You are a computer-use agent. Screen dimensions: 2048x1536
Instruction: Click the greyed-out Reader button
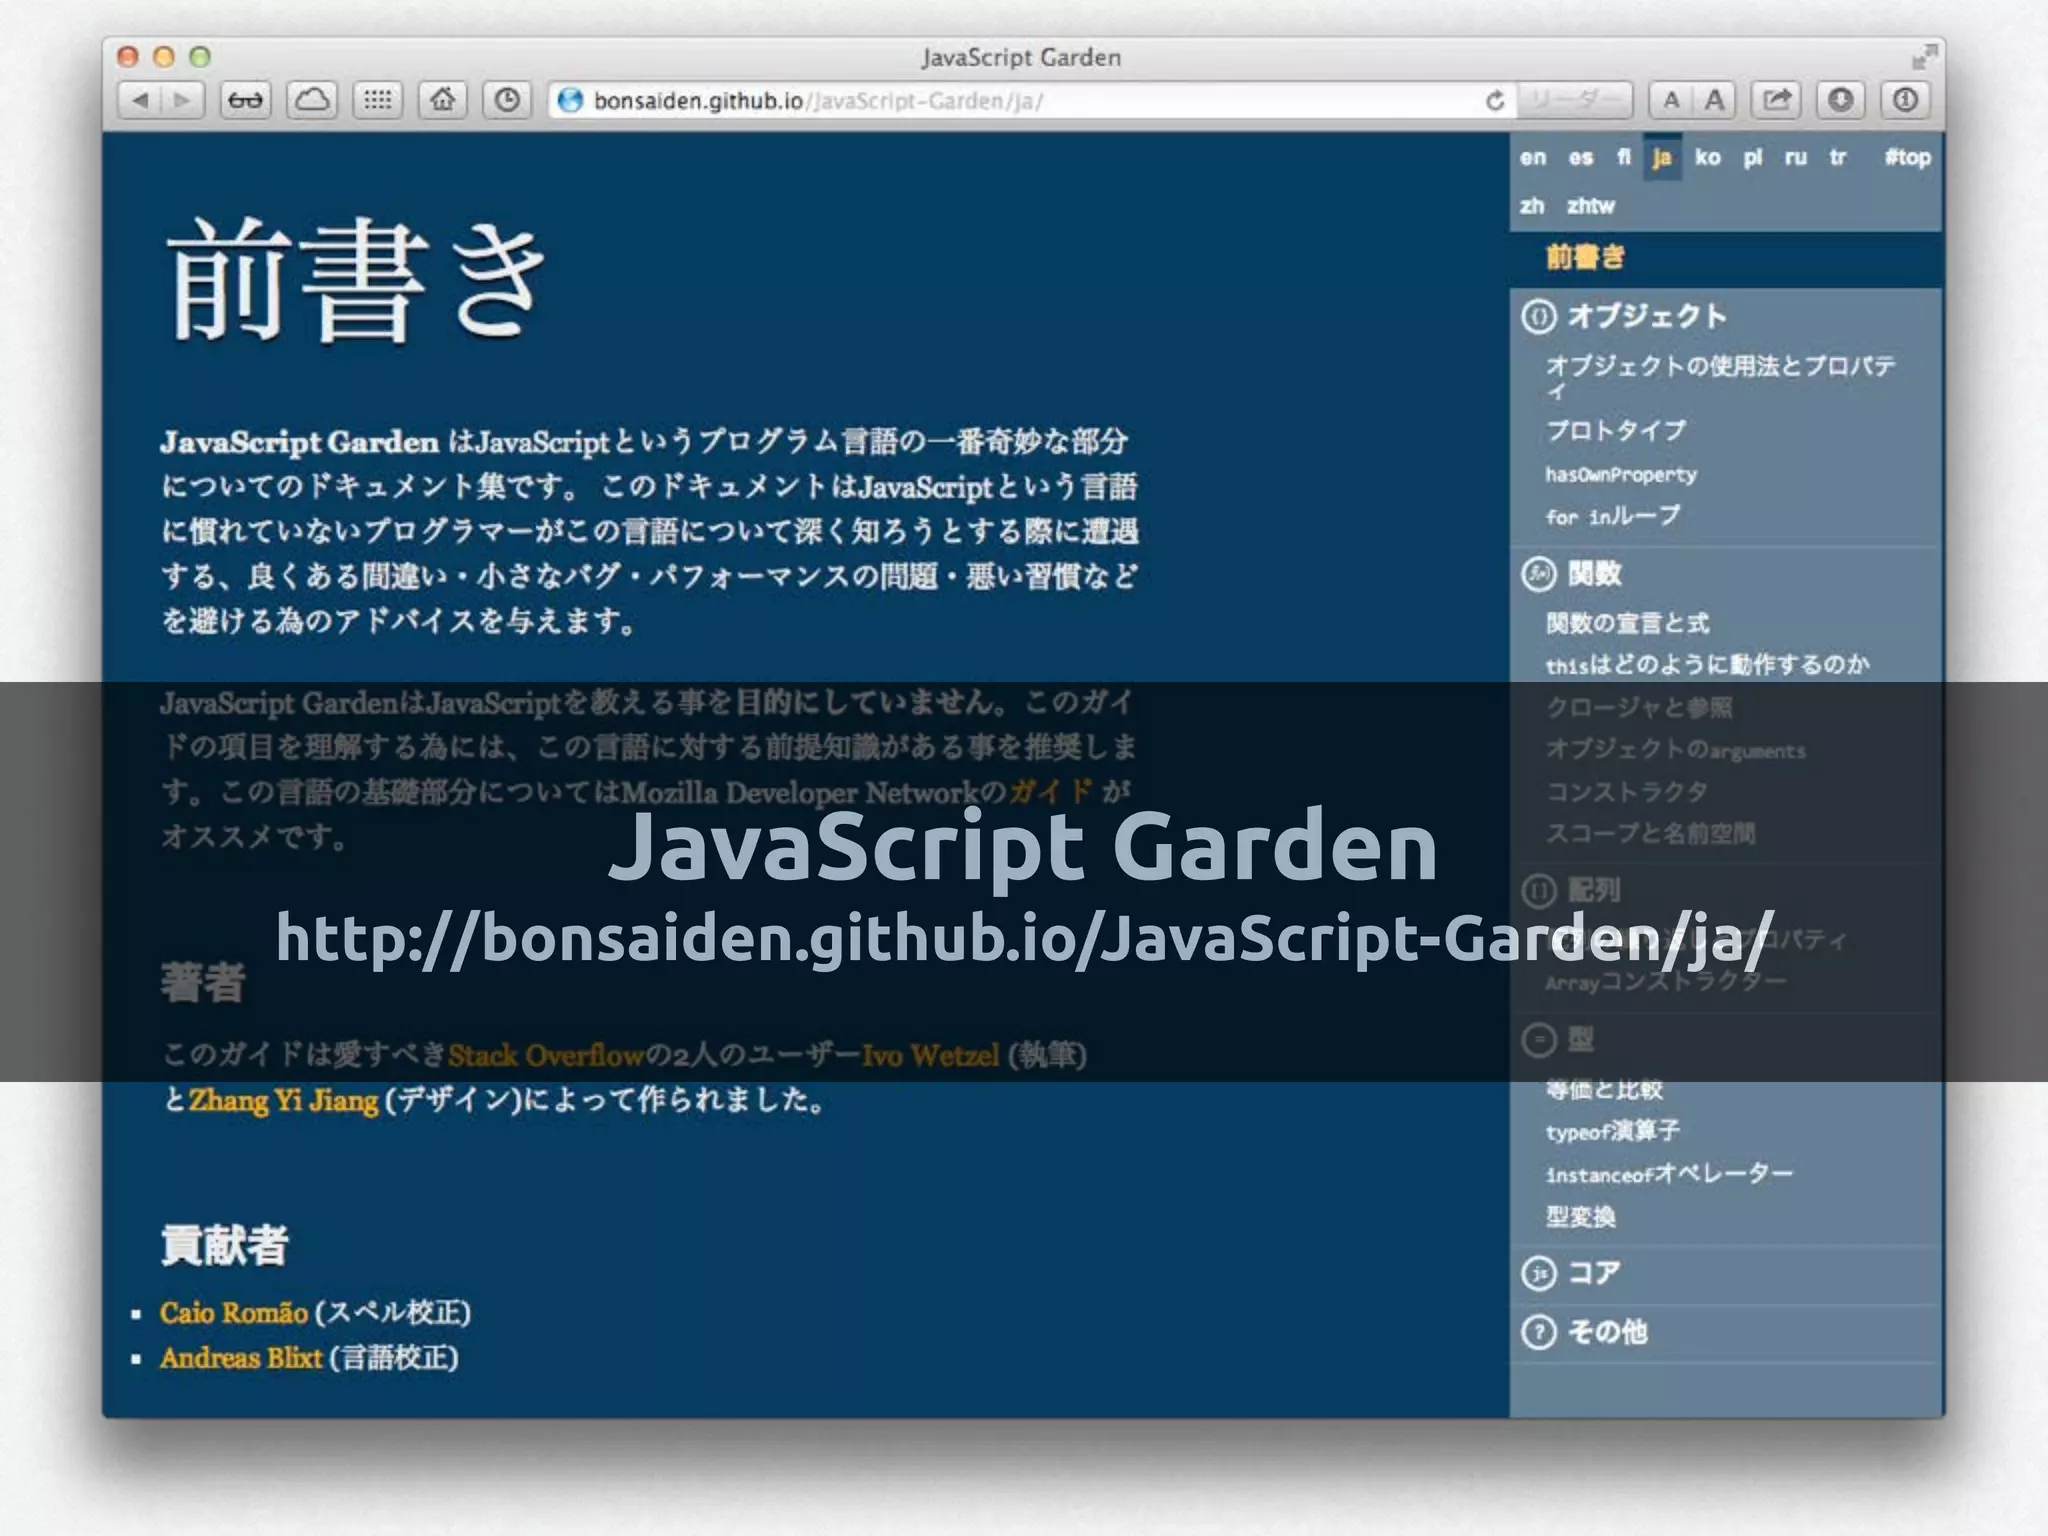[x=1575, y=101]
